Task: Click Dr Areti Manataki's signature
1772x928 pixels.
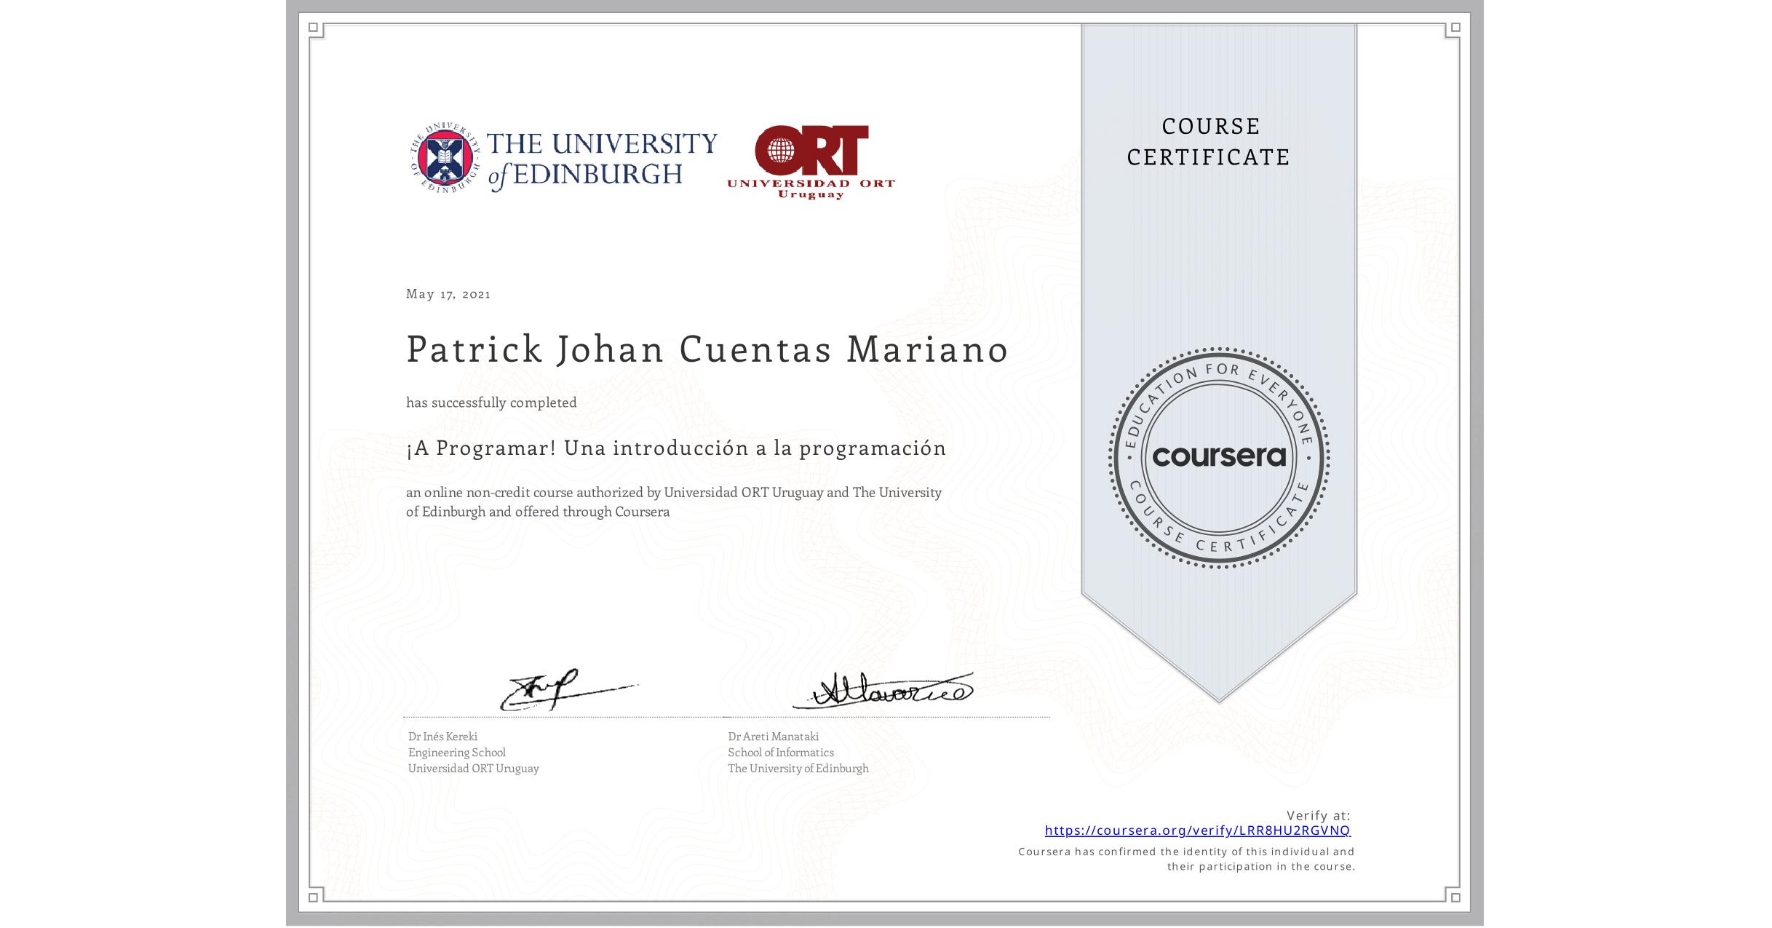Action: click(884, 689)
